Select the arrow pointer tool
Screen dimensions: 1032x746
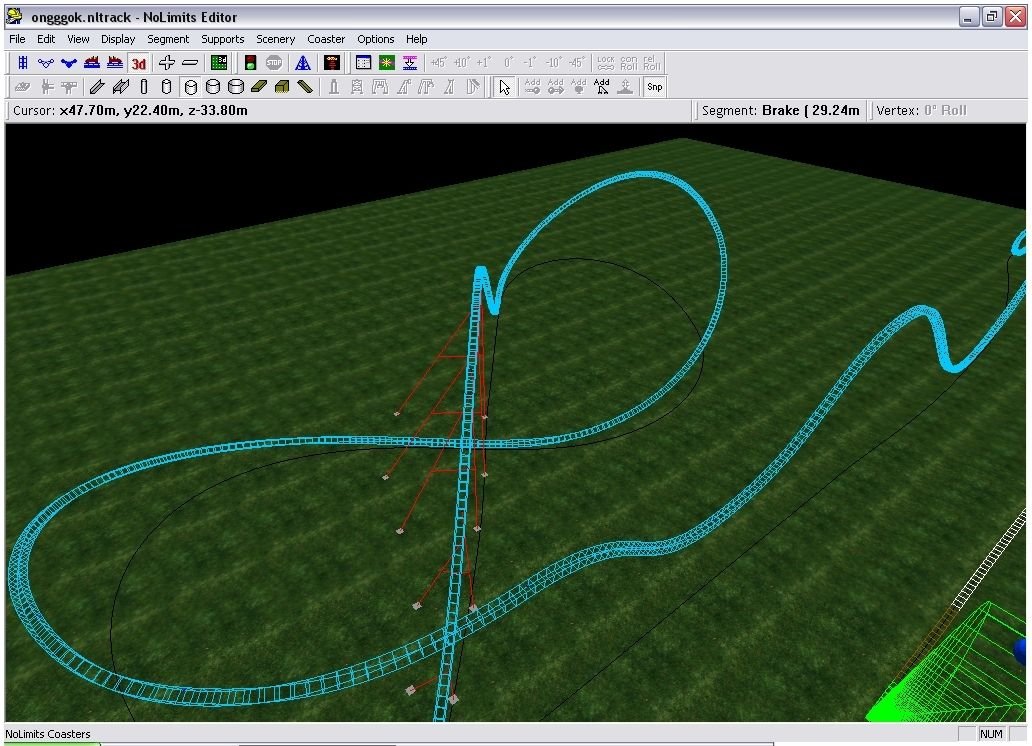pos(505,87)
